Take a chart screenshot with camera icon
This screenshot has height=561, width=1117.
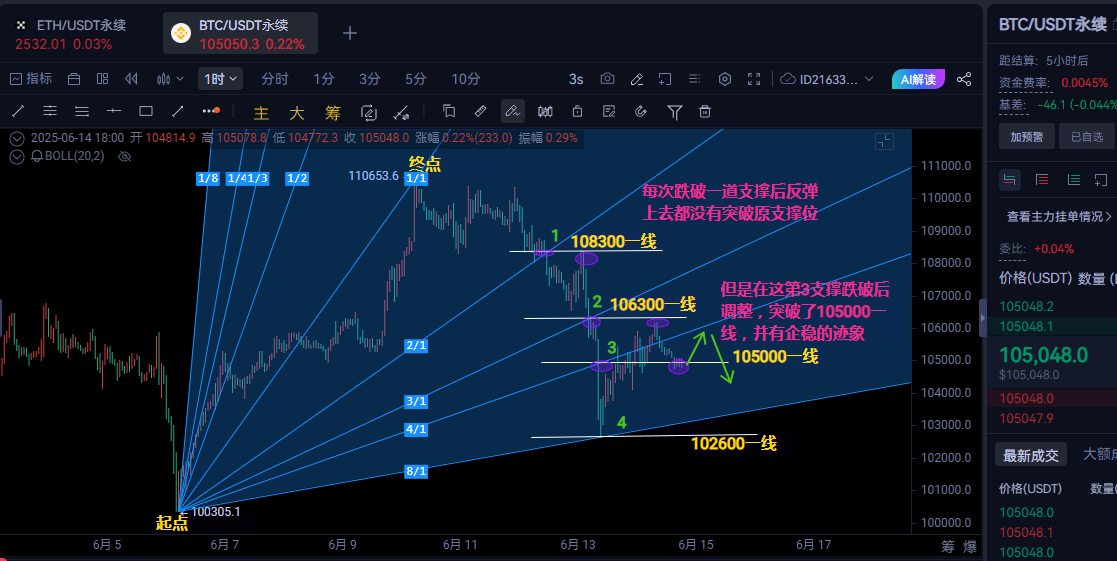pyautogui.click(x=607, y=79)
